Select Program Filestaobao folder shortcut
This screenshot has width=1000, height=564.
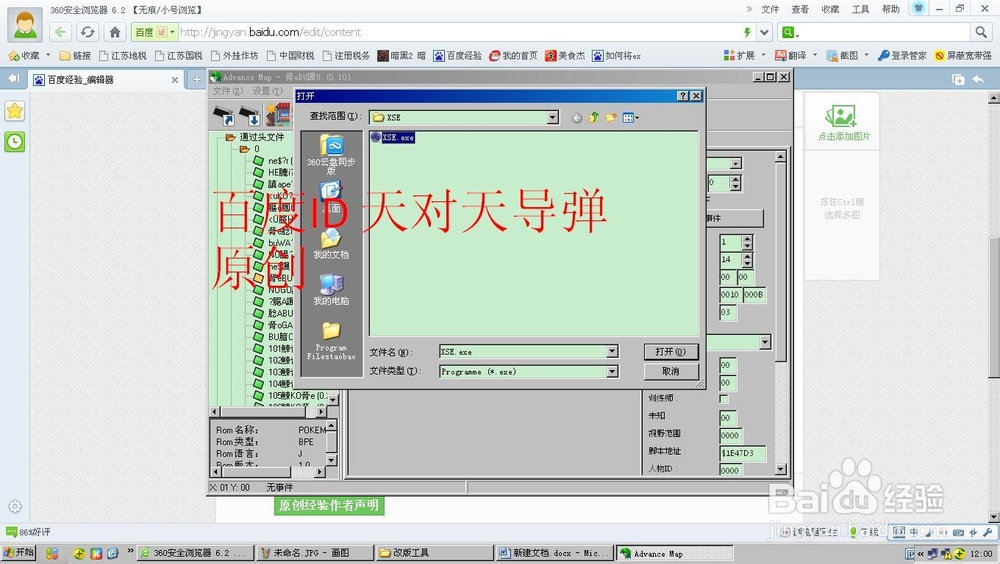(x=331, y=341)
